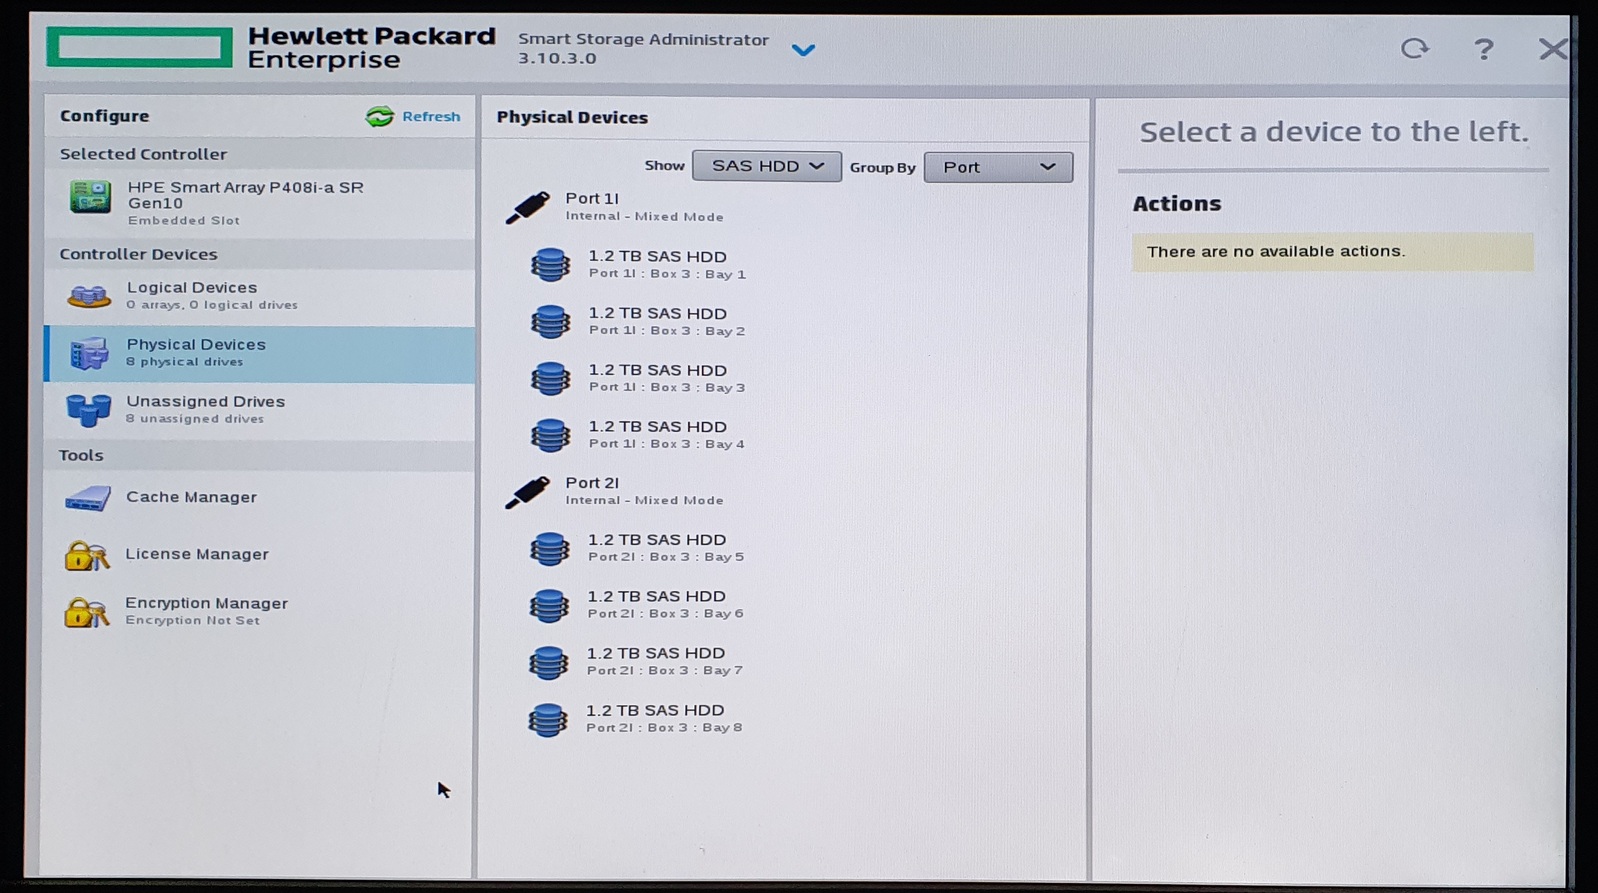Screen dimensions: 1598x893
Task: Select Physical Devices menu item
Action: [259, 354]
